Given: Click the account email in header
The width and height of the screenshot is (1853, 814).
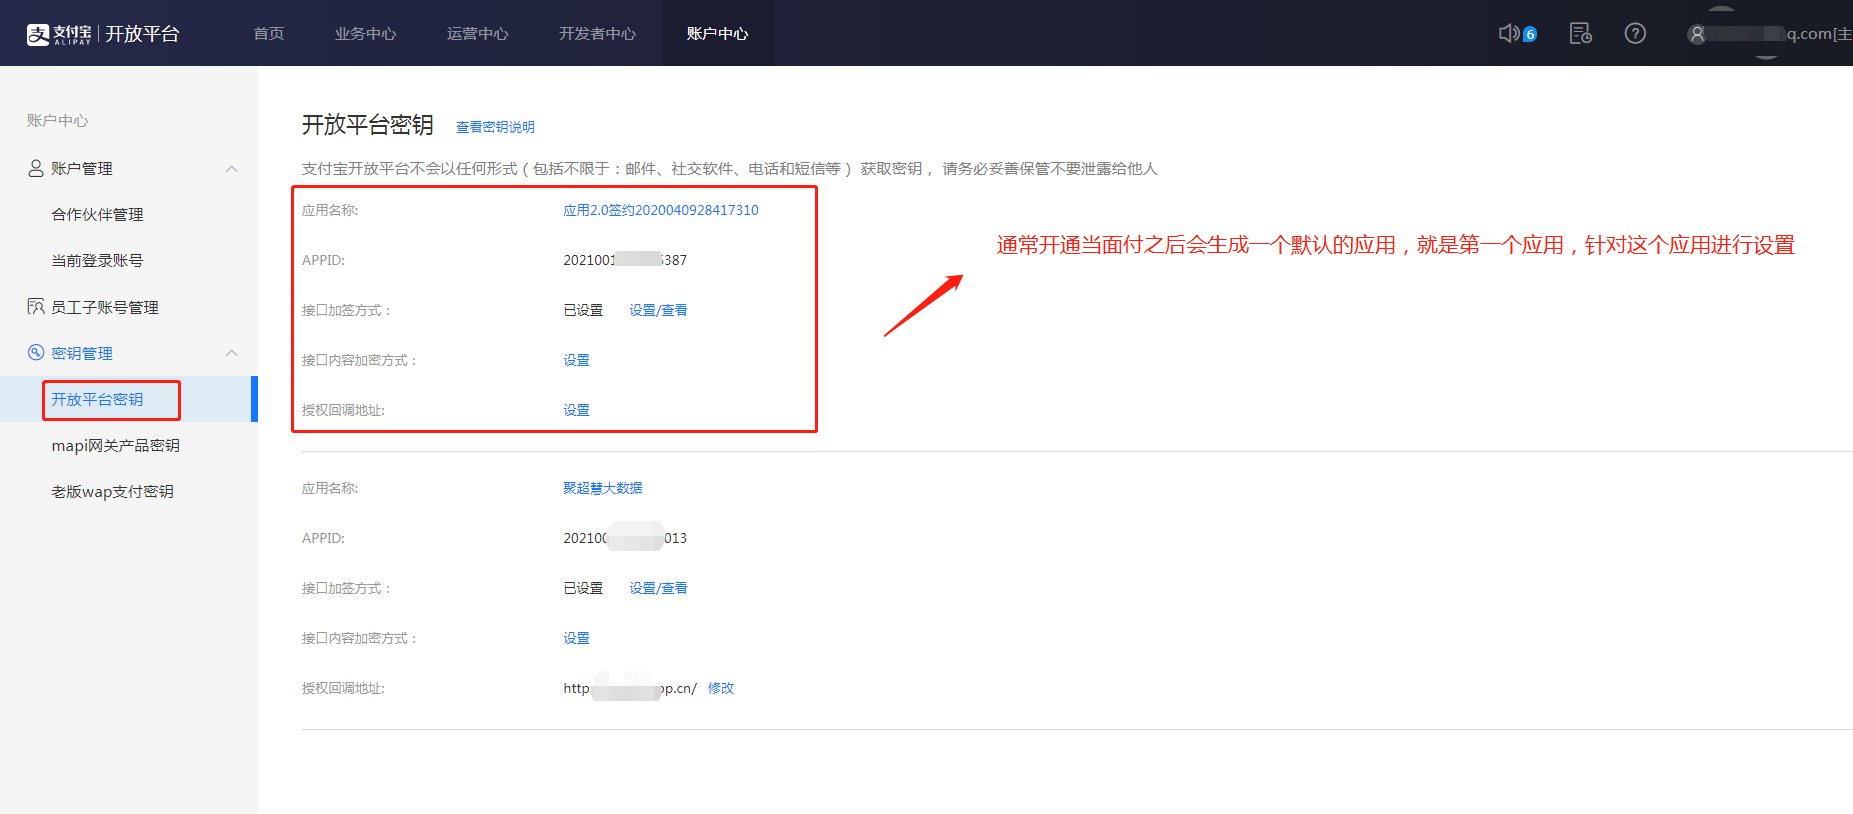Looking at the screenshot, I should click(x=1779, y=34).
